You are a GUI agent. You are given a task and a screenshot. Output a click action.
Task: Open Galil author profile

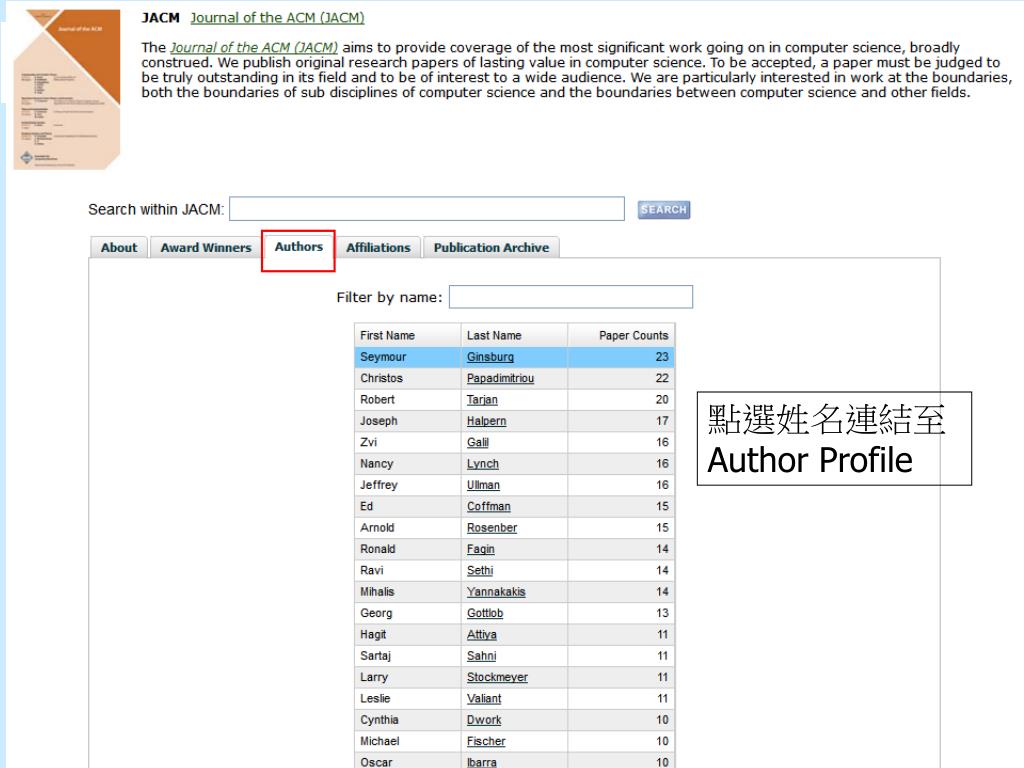tap(477, 442)
